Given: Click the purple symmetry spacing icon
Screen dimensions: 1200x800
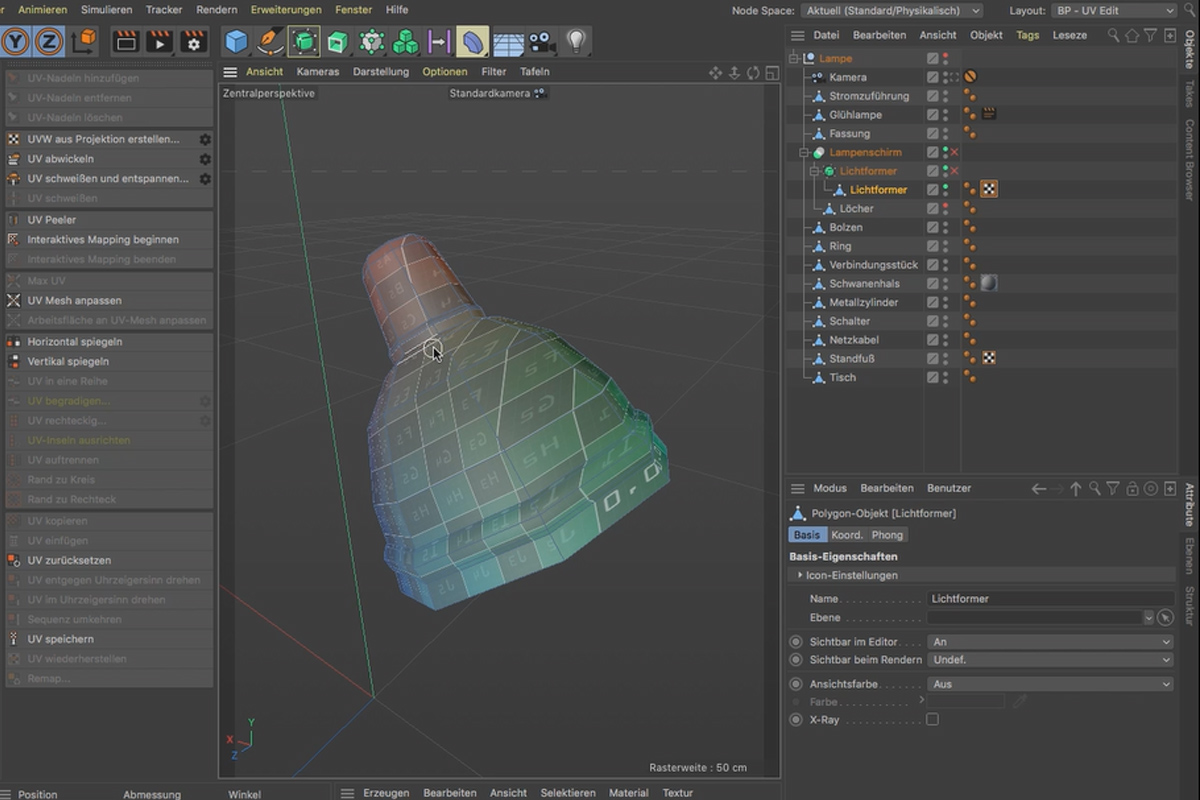Looking at the screenshot, I should (439, 41).
